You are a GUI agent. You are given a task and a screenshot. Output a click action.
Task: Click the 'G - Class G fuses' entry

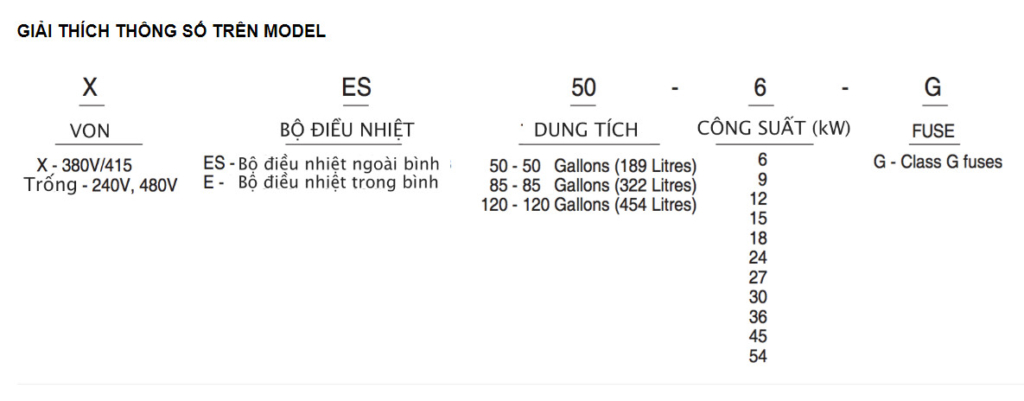pyautogui.click(x=937, y=162)
